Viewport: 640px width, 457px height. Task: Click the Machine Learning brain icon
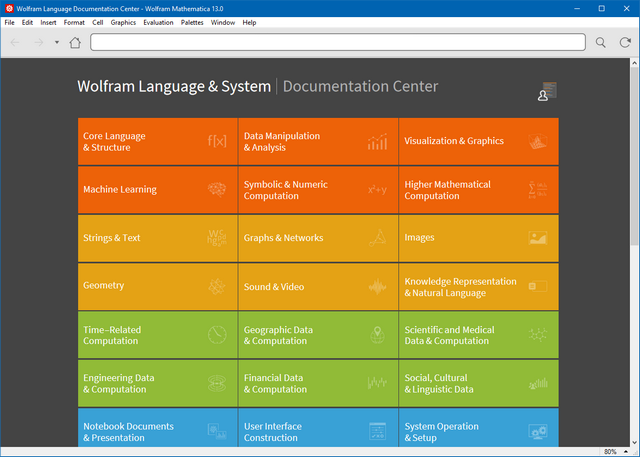click(217, 189)
